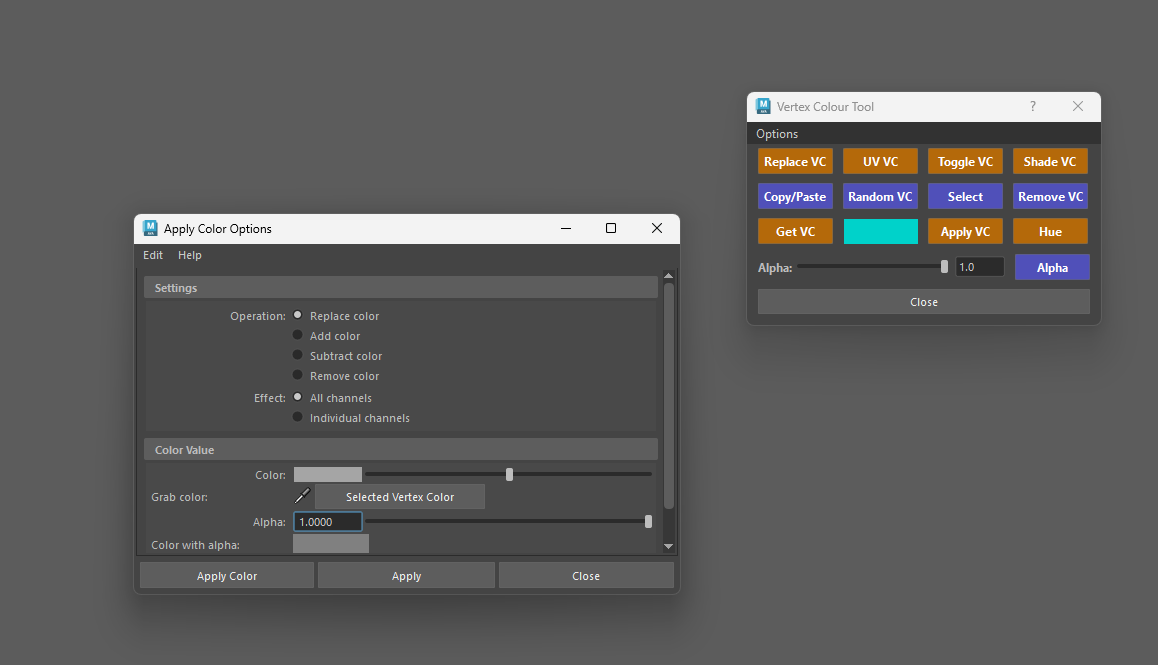Click the Shade VC button
Screen dimensions: 1158x665
point(1050,161)
